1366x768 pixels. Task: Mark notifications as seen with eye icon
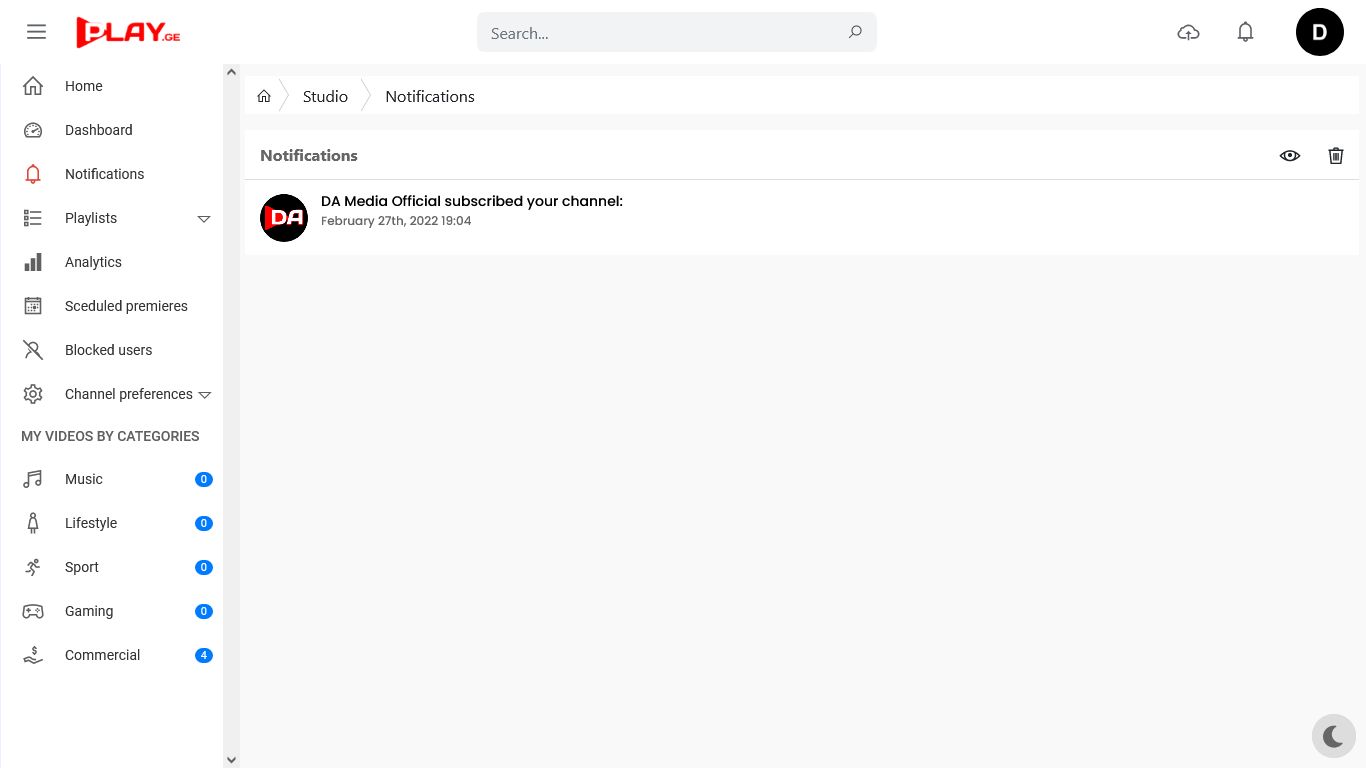[x=1290, y=156]
